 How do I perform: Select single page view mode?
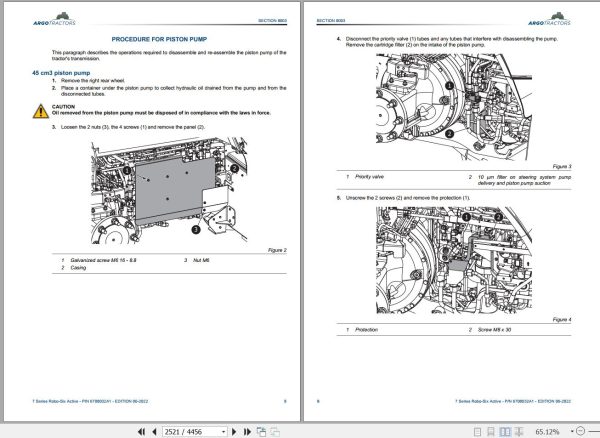[477, 431]
